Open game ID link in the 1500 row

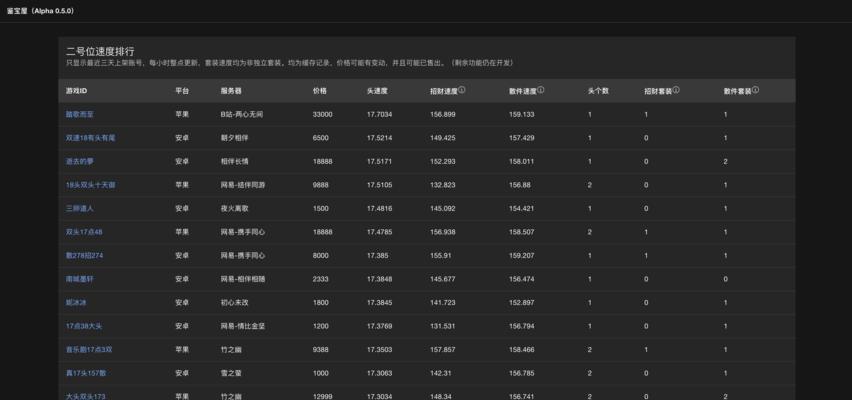point(80,208)
